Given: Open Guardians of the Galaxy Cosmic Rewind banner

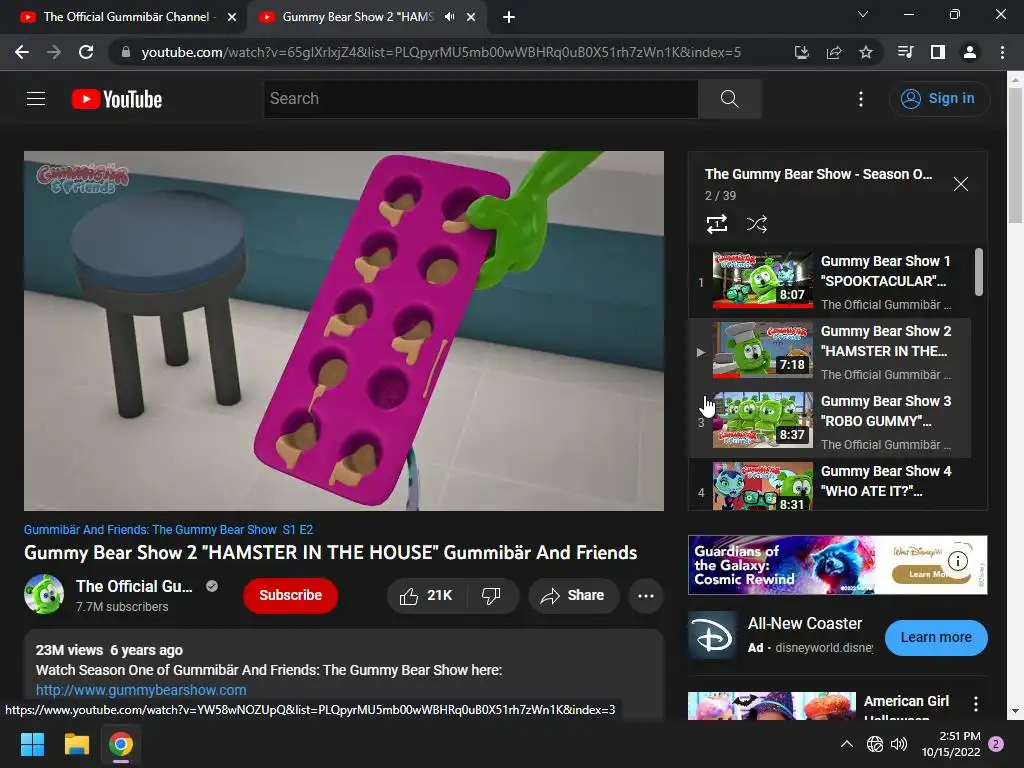Looking at the screenshot, I should pyautogui.click(x=837, y=565).
